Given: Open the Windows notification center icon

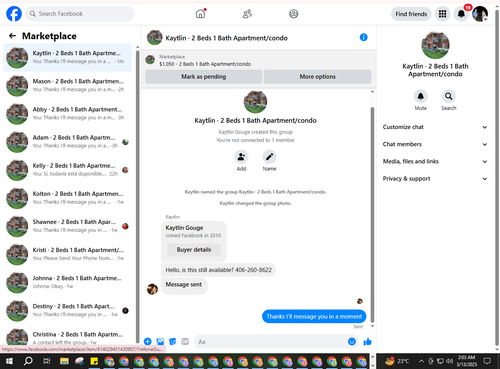Looking at the screenshot, I should click(487, 361).
